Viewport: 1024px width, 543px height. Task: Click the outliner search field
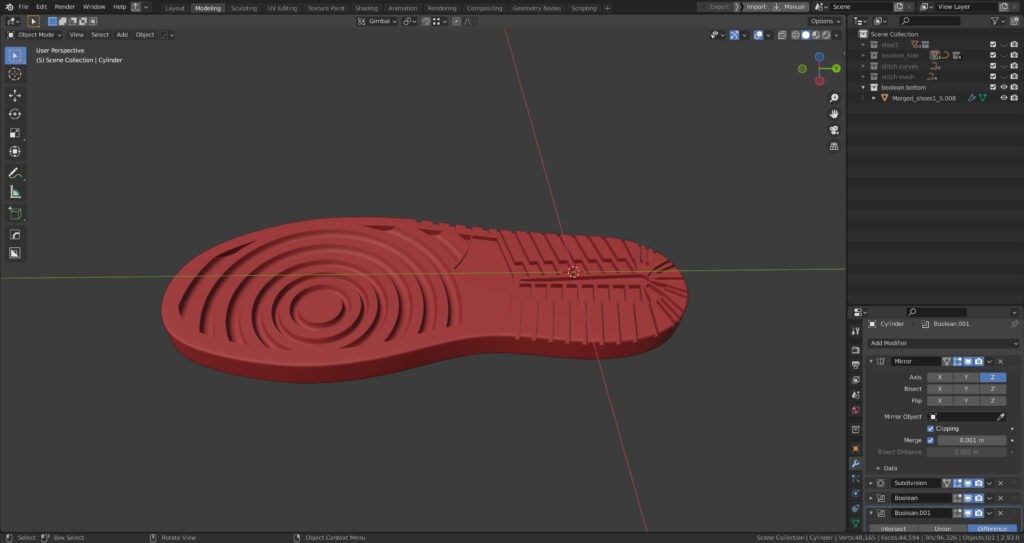pos(929,21)
